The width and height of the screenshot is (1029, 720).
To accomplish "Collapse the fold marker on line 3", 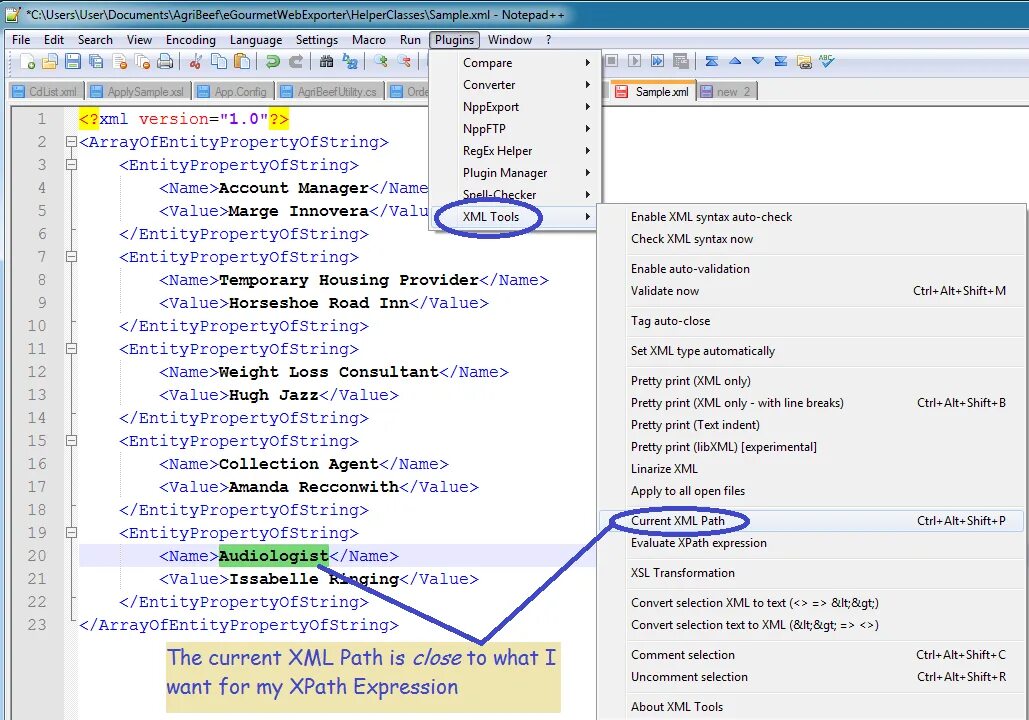I will [x=71, y=164].
